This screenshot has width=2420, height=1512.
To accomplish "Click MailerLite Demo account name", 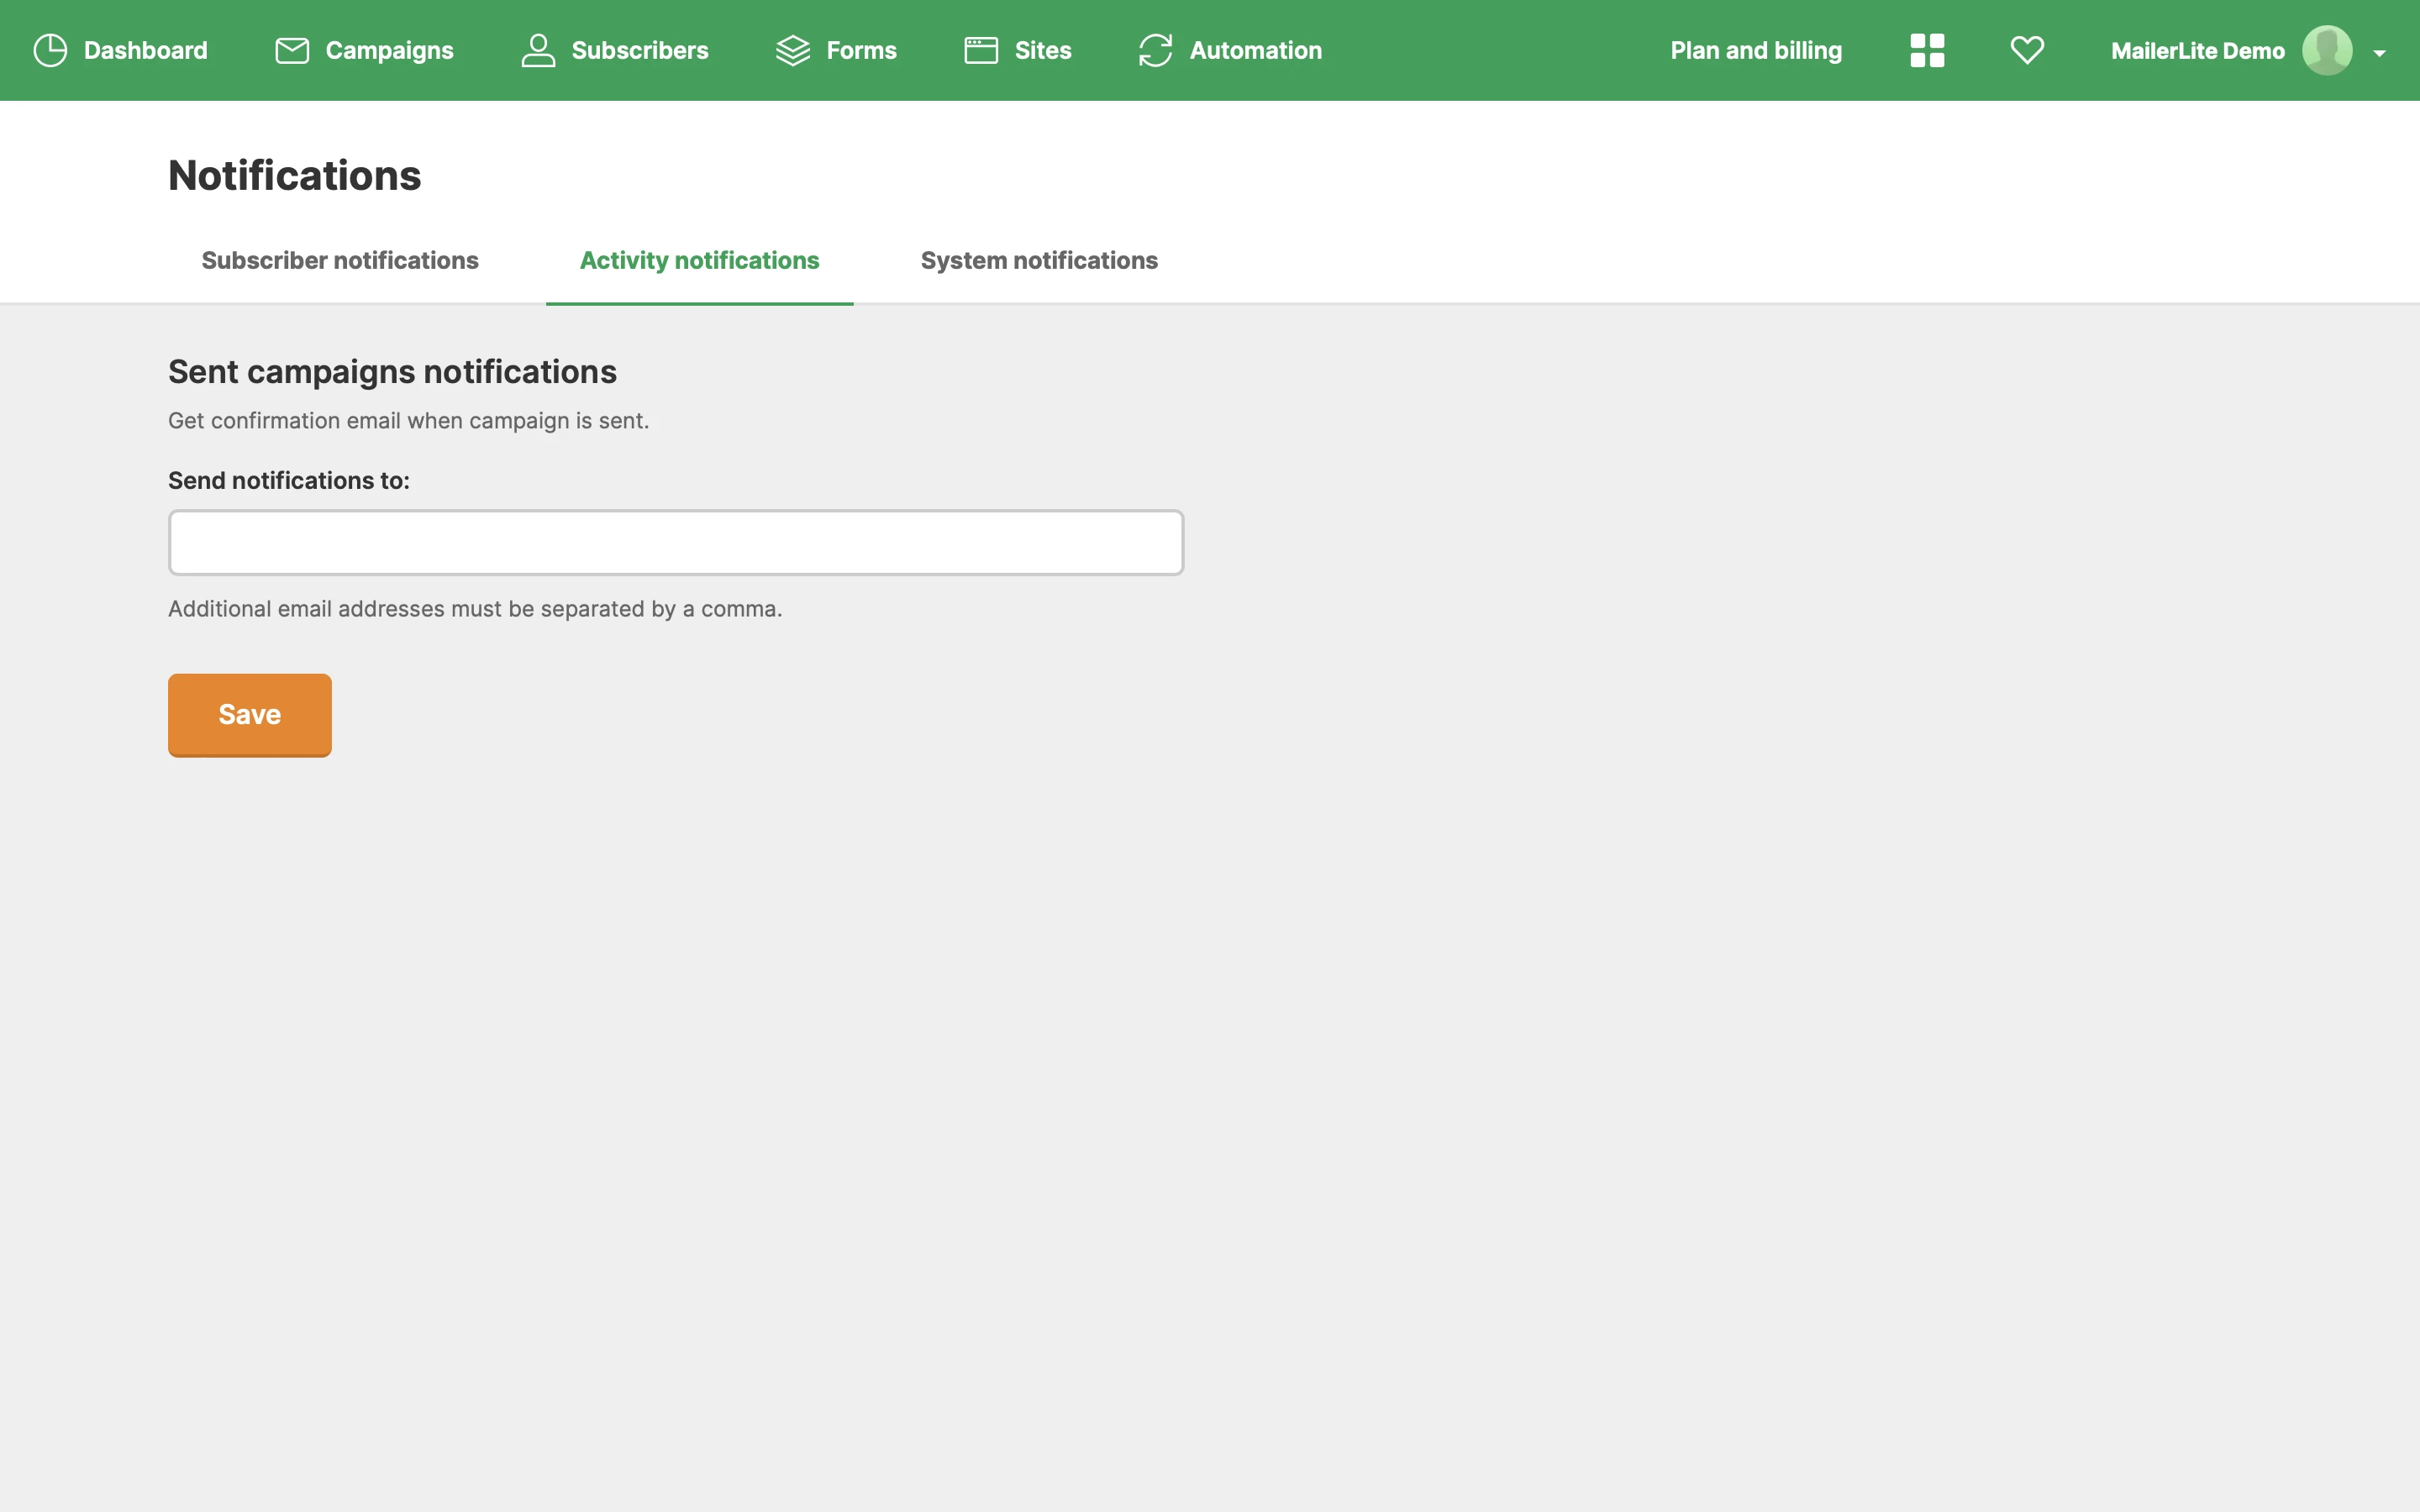I will click(x=2197, y=50).
